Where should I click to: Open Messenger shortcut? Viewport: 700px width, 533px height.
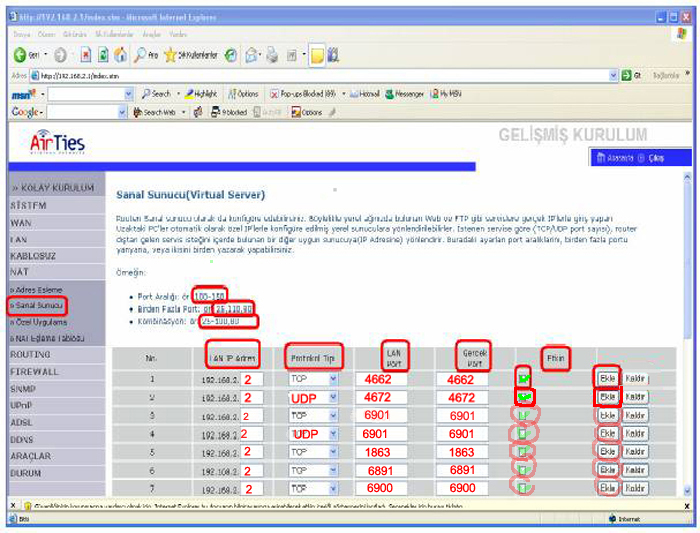[404, 94]
